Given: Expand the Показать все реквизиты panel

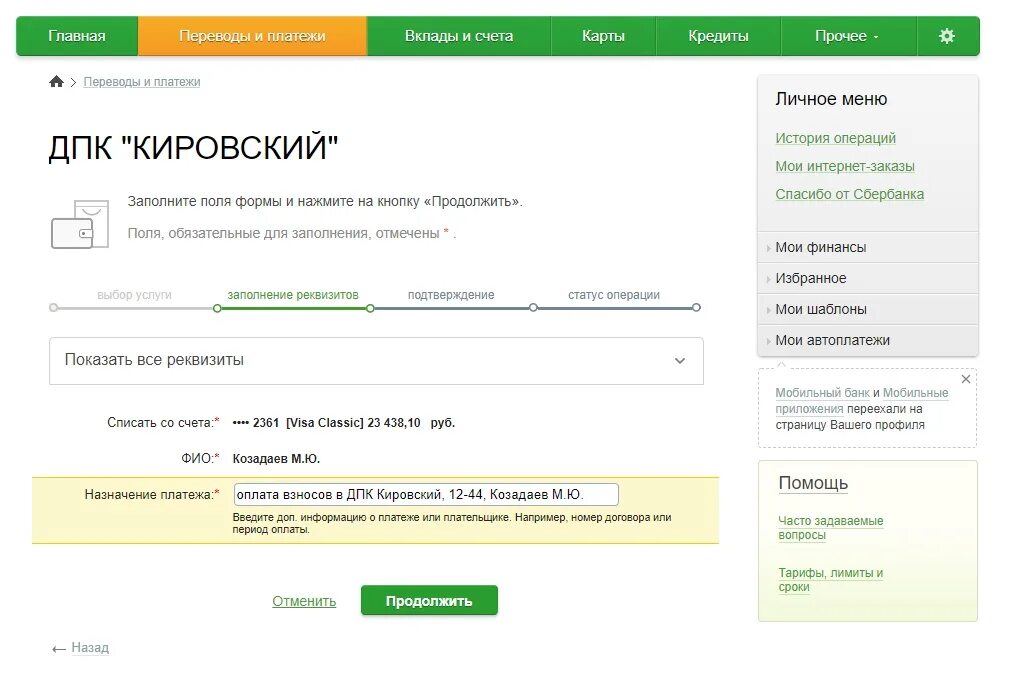Looking at the screenshot, I should tap(376, 361).
